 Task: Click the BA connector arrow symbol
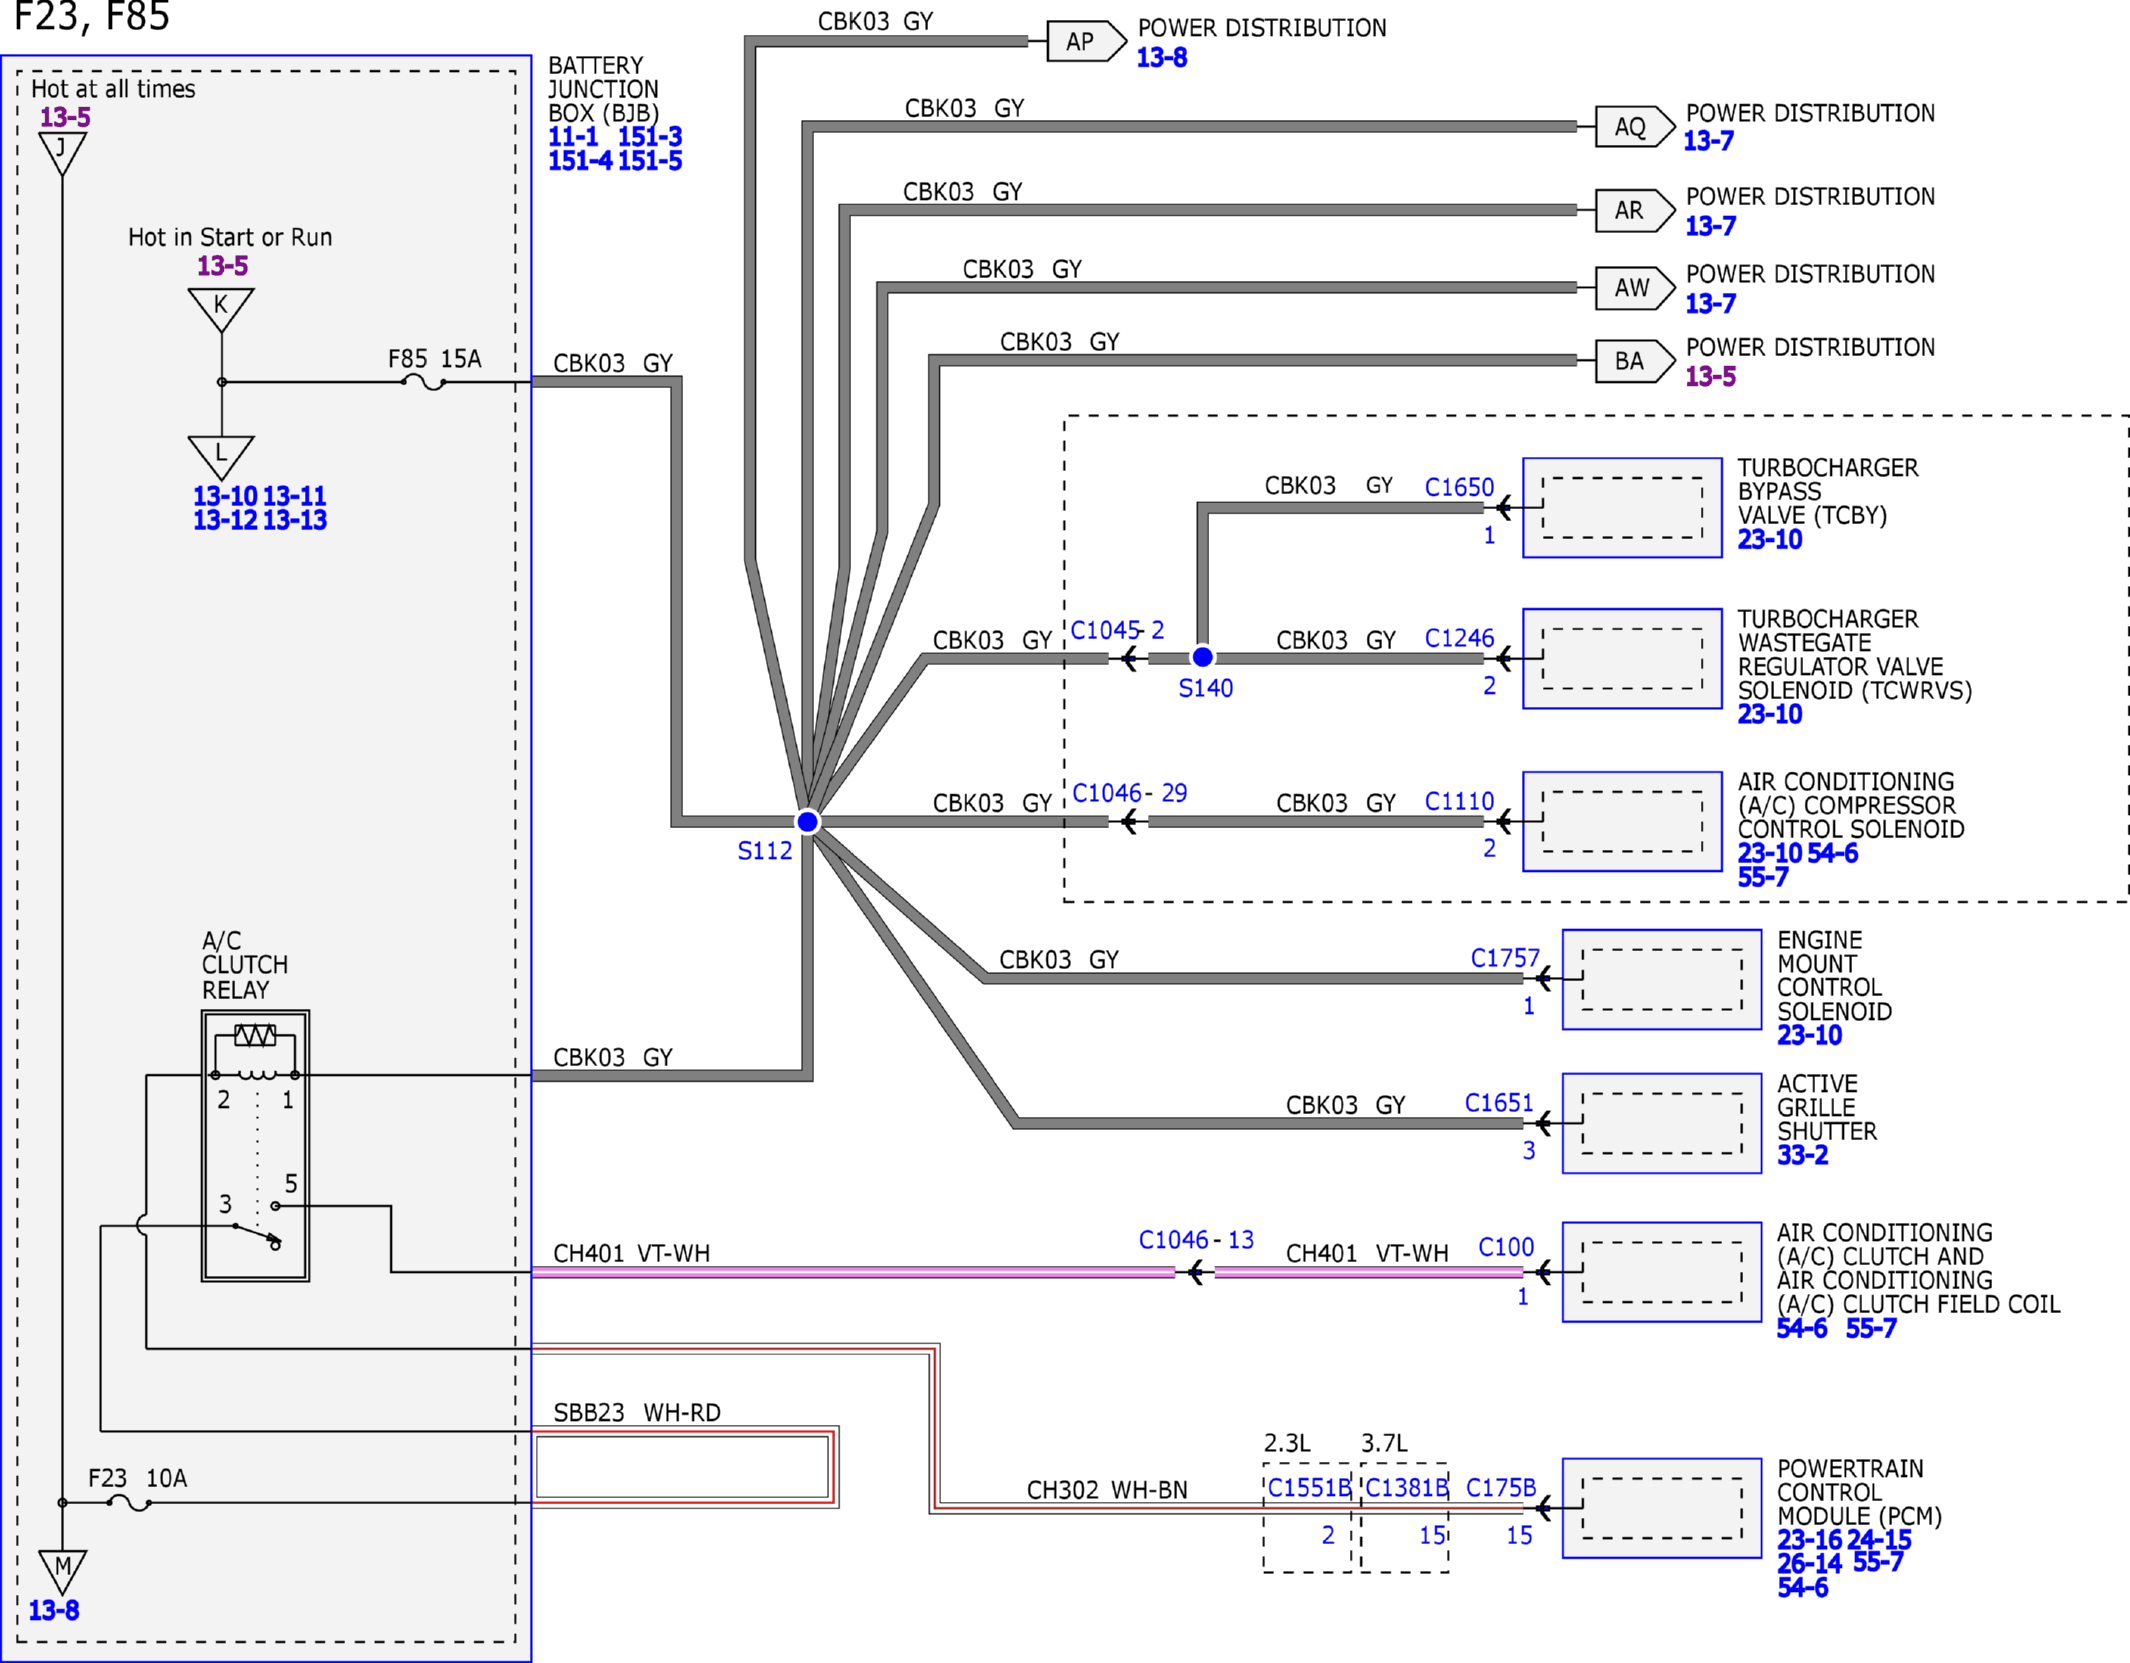(1634, 361)
